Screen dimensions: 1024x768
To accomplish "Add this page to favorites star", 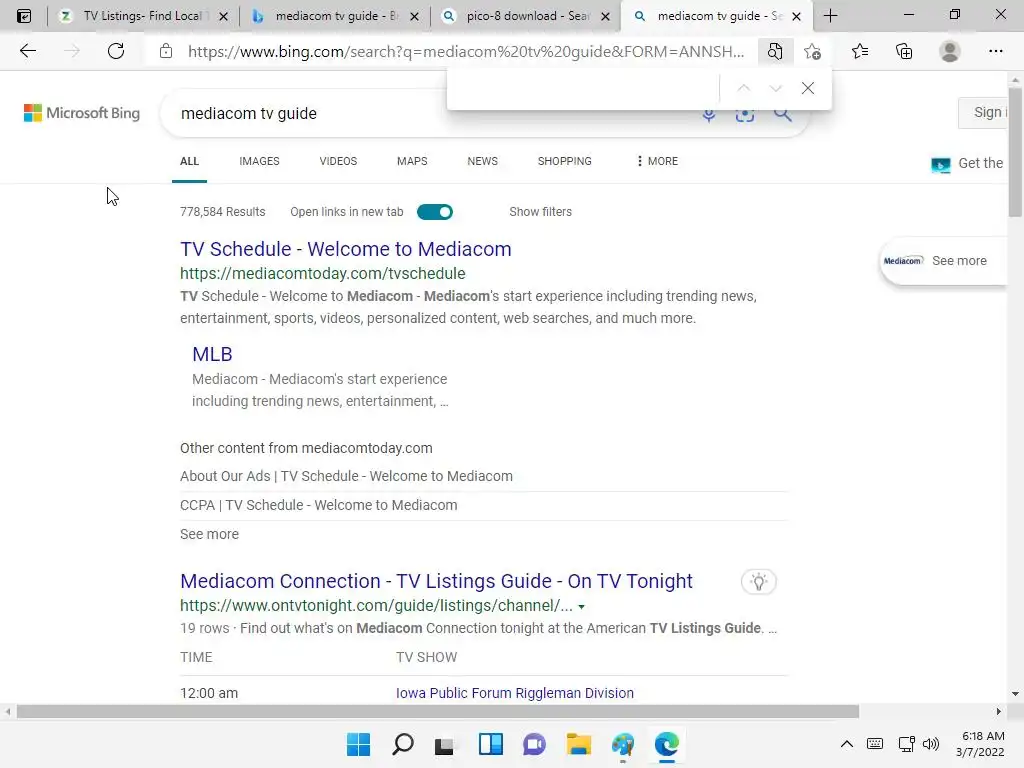I will click(x=812, y=51).
